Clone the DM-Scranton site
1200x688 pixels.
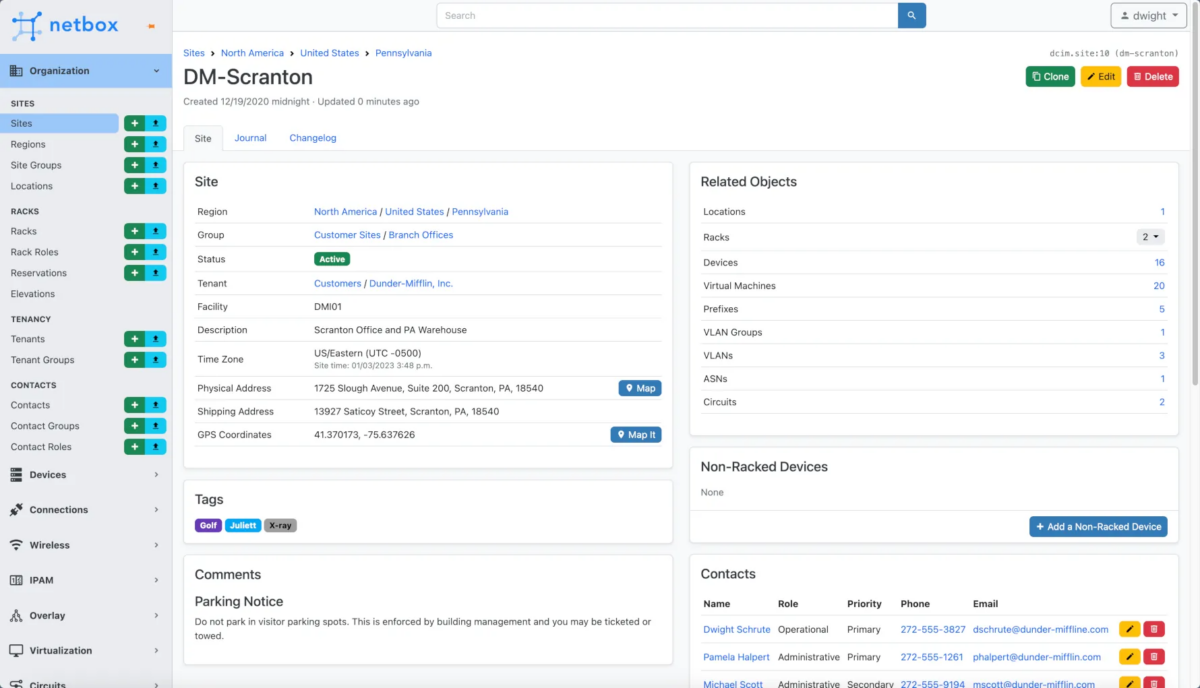point(1050,76)
